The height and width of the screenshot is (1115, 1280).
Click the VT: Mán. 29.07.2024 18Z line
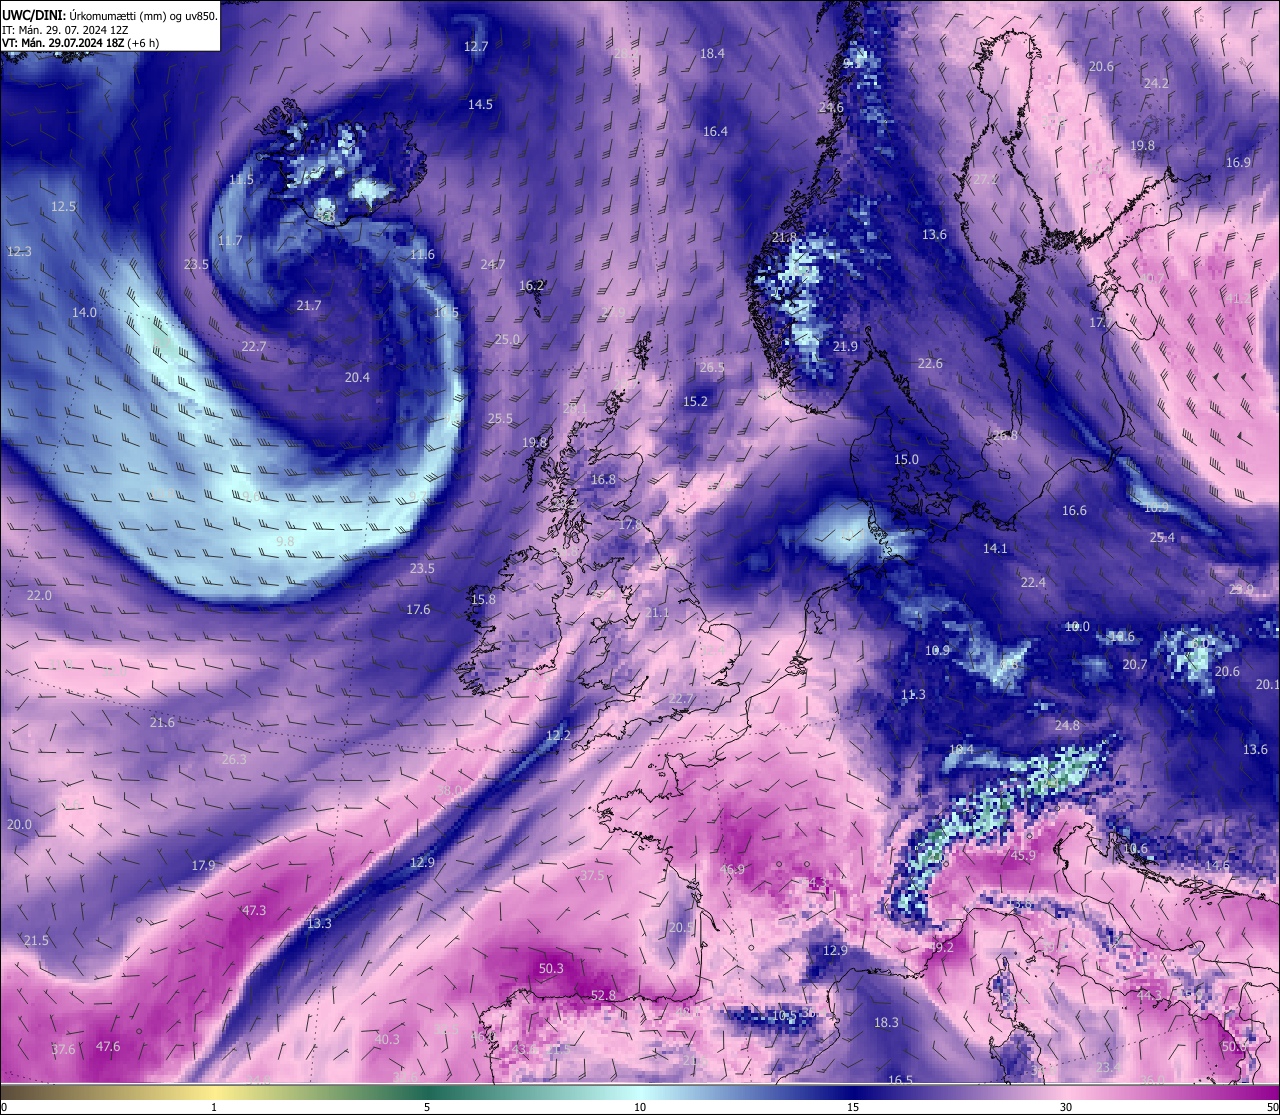coord(80,43)
